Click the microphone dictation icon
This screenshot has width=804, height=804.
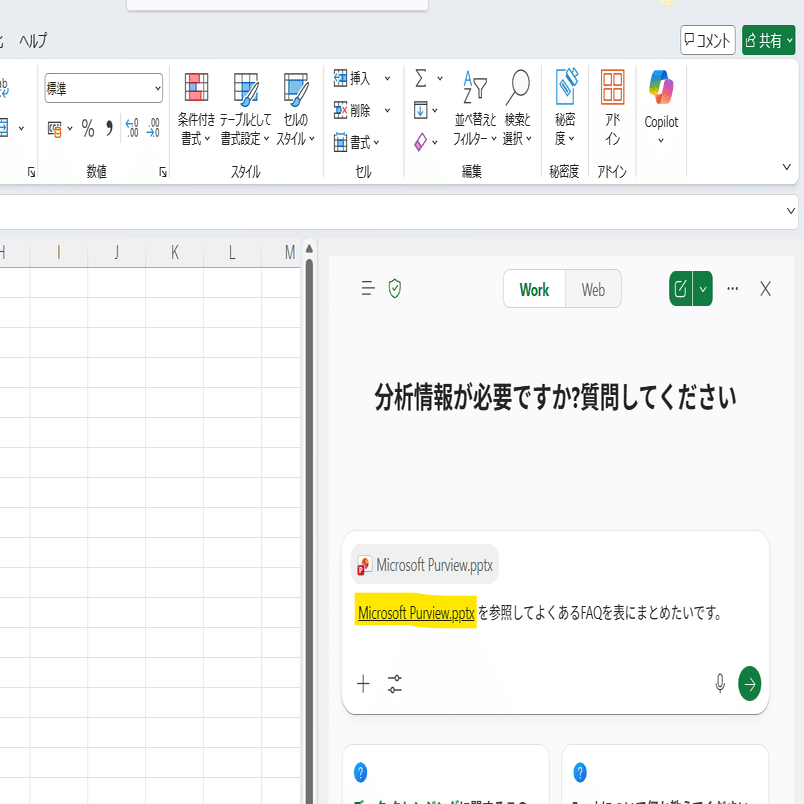click(x=720, y=684)
